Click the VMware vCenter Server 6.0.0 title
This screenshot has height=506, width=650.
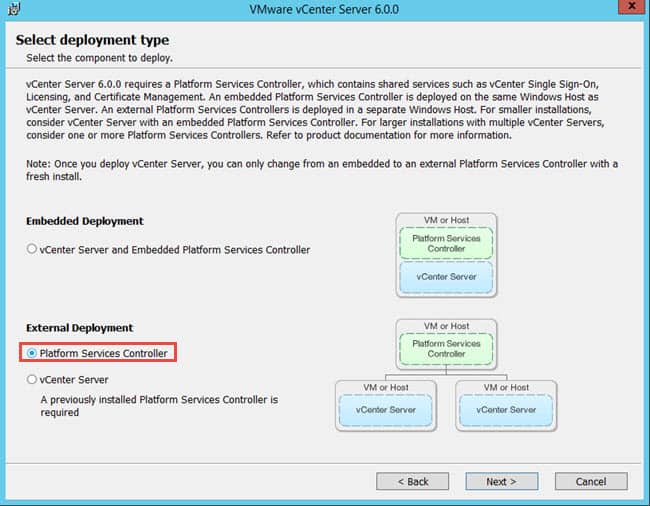point(324,9)
